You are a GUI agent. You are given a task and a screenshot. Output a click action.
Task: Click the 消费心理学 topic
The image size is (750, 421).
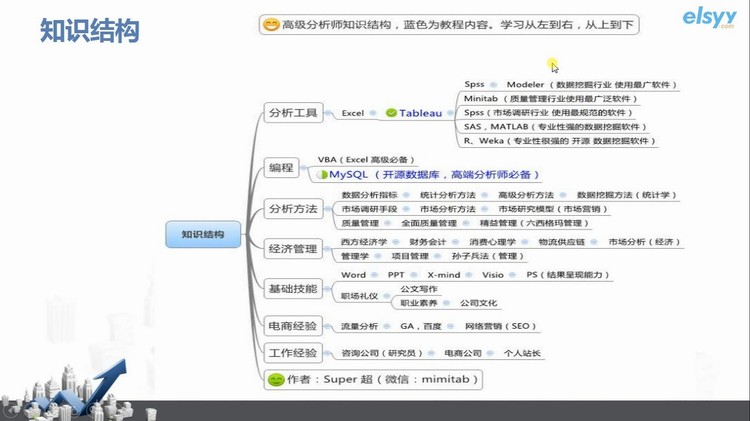pos(492,242)
